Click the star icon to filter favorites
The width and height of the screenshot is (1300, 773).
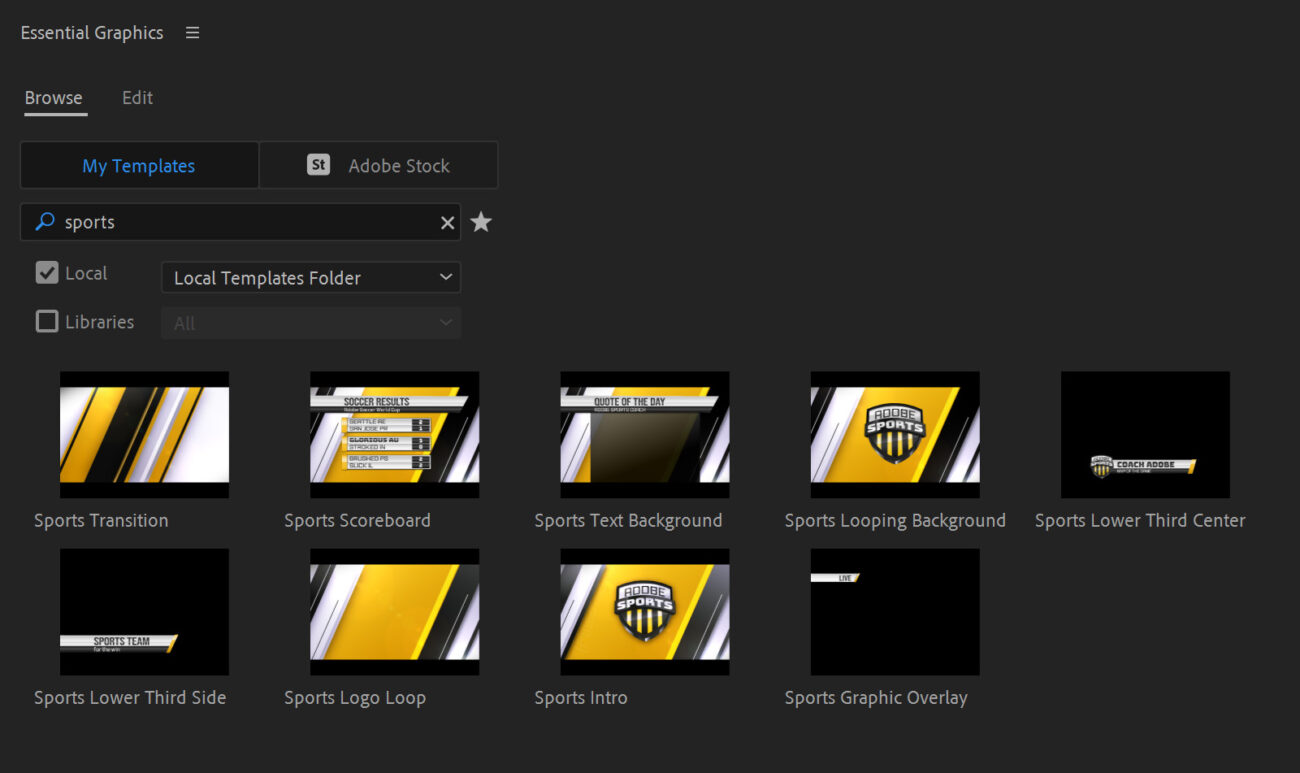click(x=481, y=221)
